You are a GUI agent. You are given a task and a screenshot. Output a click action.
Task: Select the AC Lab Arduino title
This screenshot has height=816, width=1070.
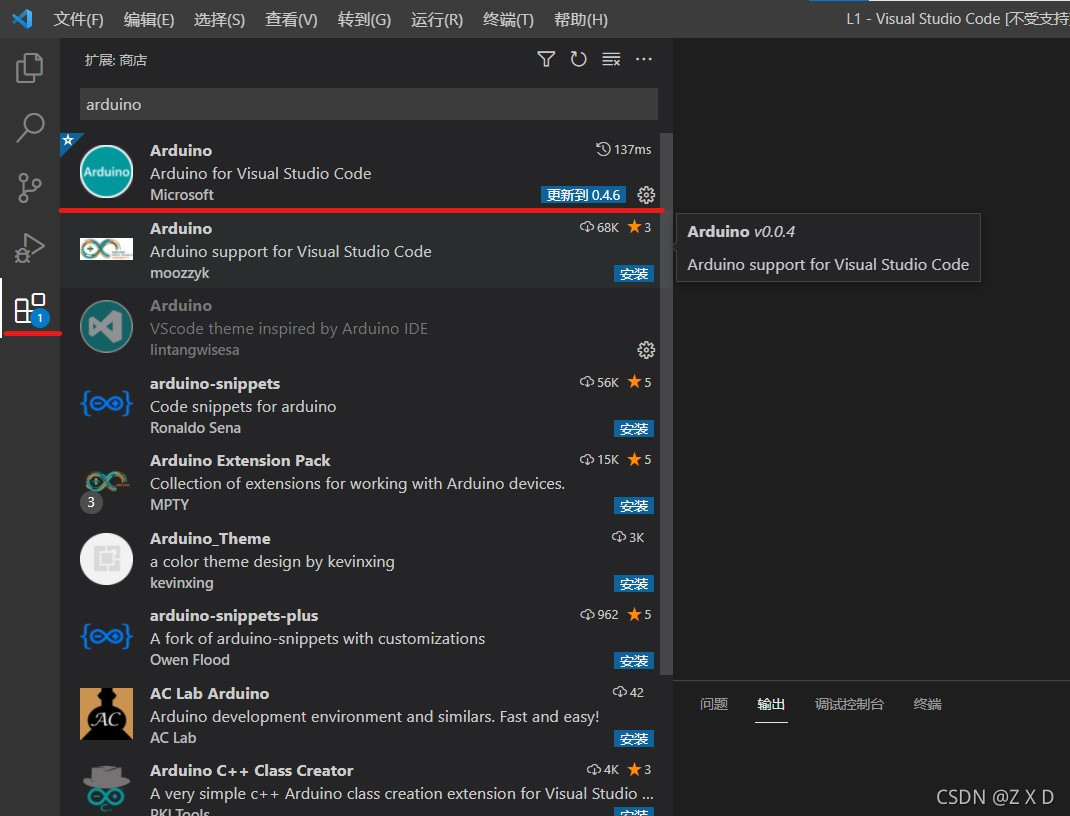209,693
